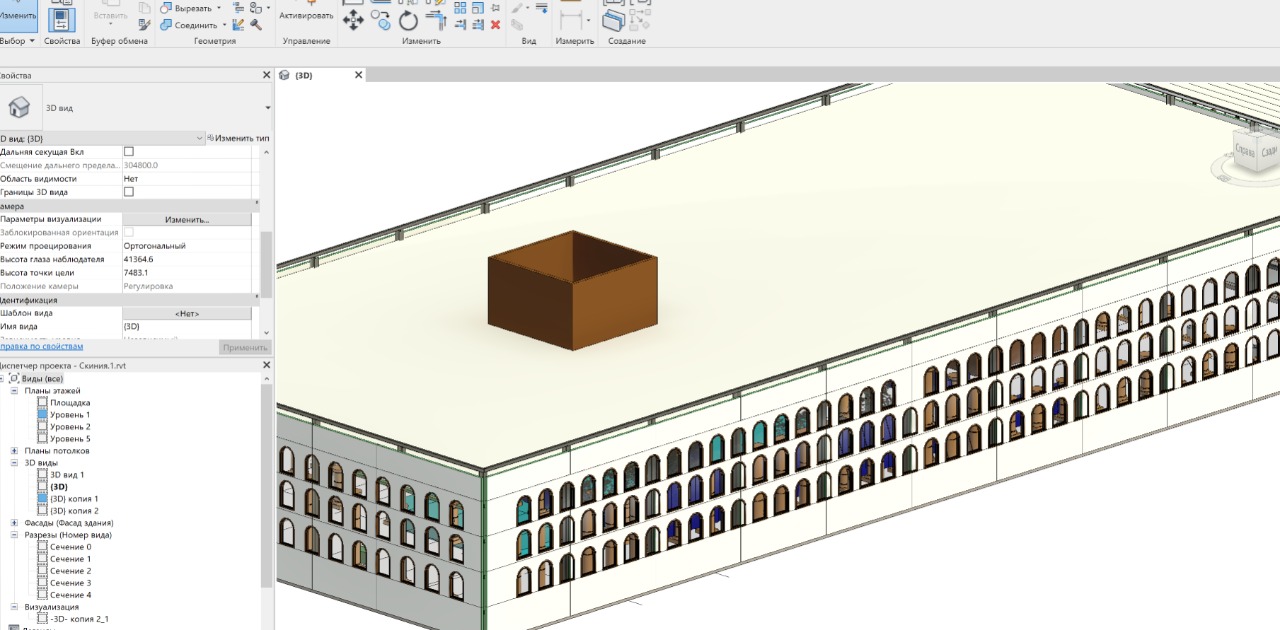Collapse the "Планы этажей" tree node
1280x630 pixels.
point(15,391)
